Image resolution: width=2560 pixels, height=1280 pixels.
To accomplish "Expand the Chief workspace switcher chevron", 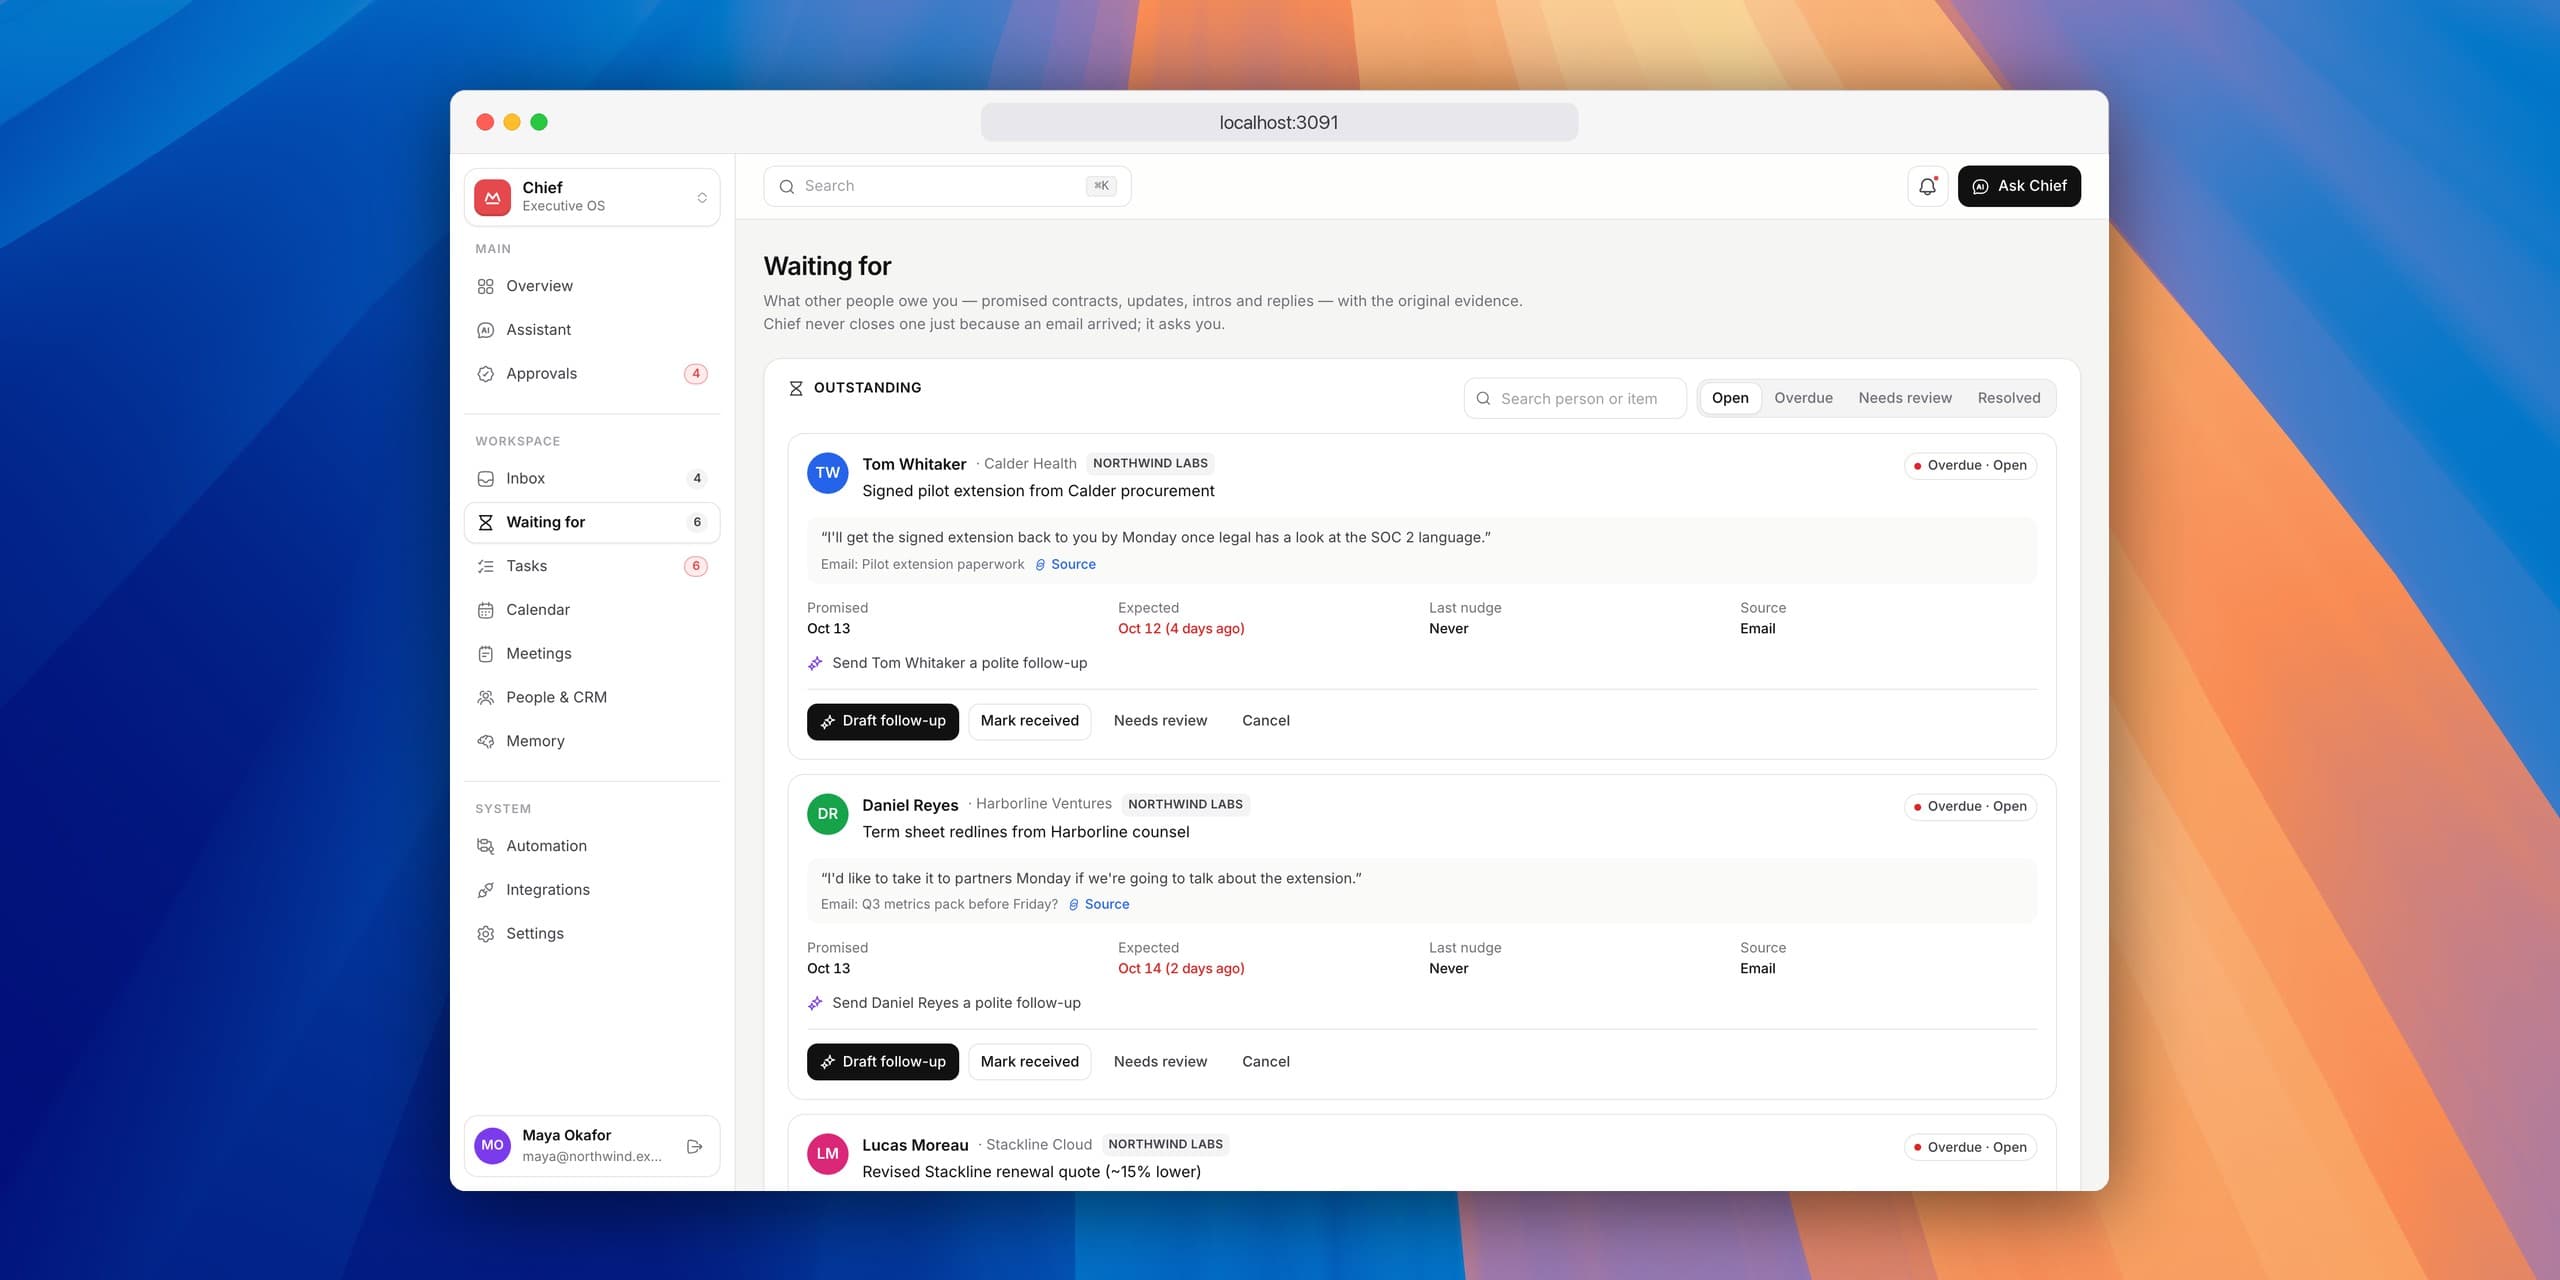I will [702, 198].
